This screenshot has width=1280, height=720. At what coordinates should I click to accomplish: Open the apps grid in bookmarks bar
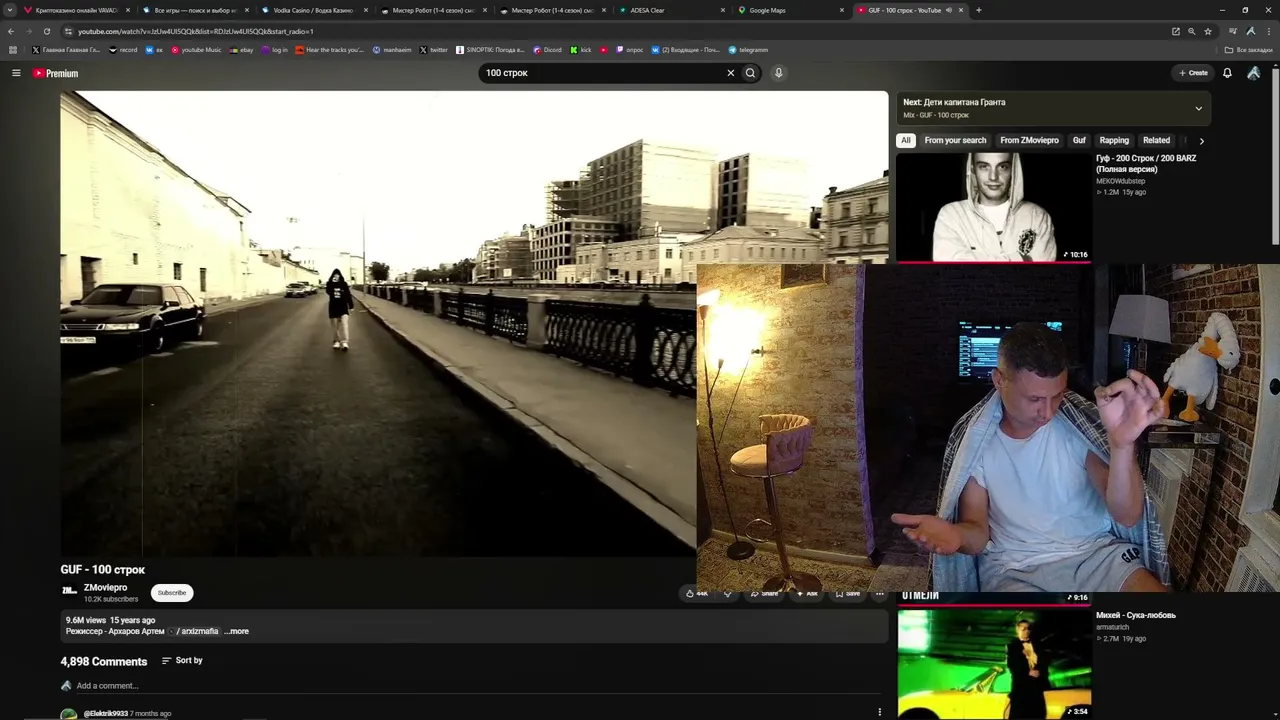[x=13, y=50]
